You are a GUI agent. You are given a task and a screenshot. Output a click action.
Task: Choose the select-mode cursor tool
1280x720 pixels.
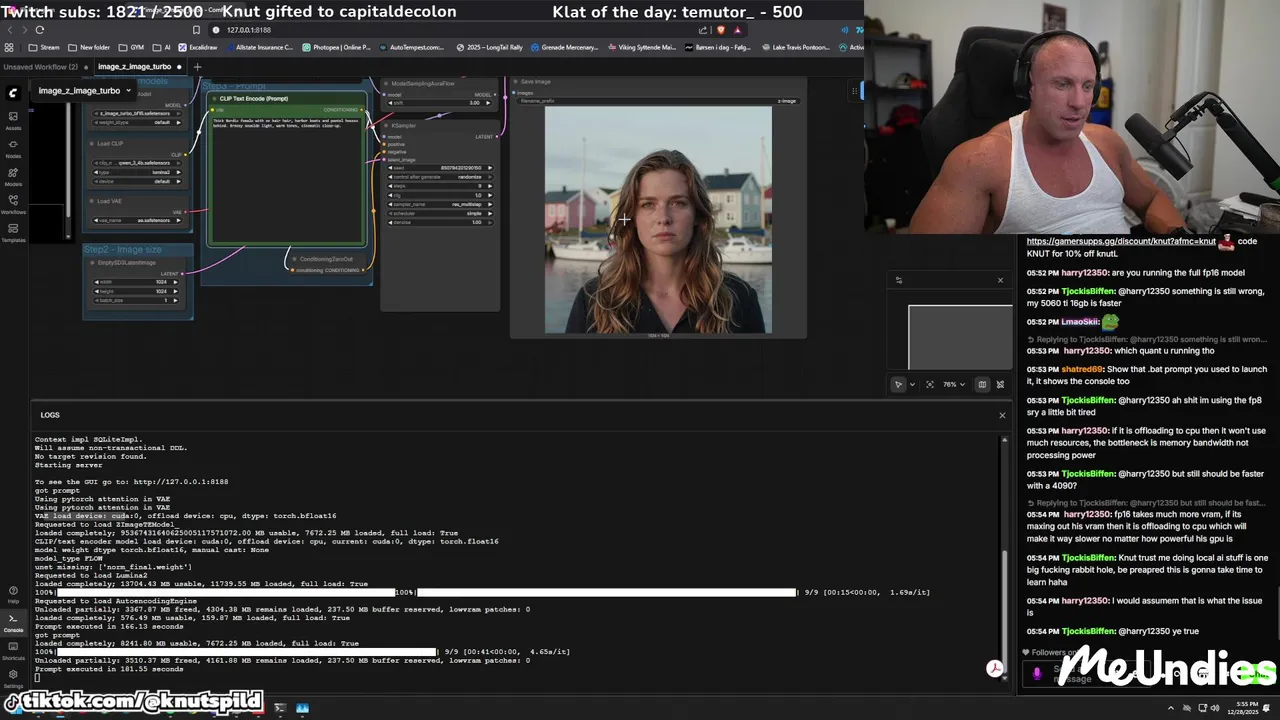898,384
